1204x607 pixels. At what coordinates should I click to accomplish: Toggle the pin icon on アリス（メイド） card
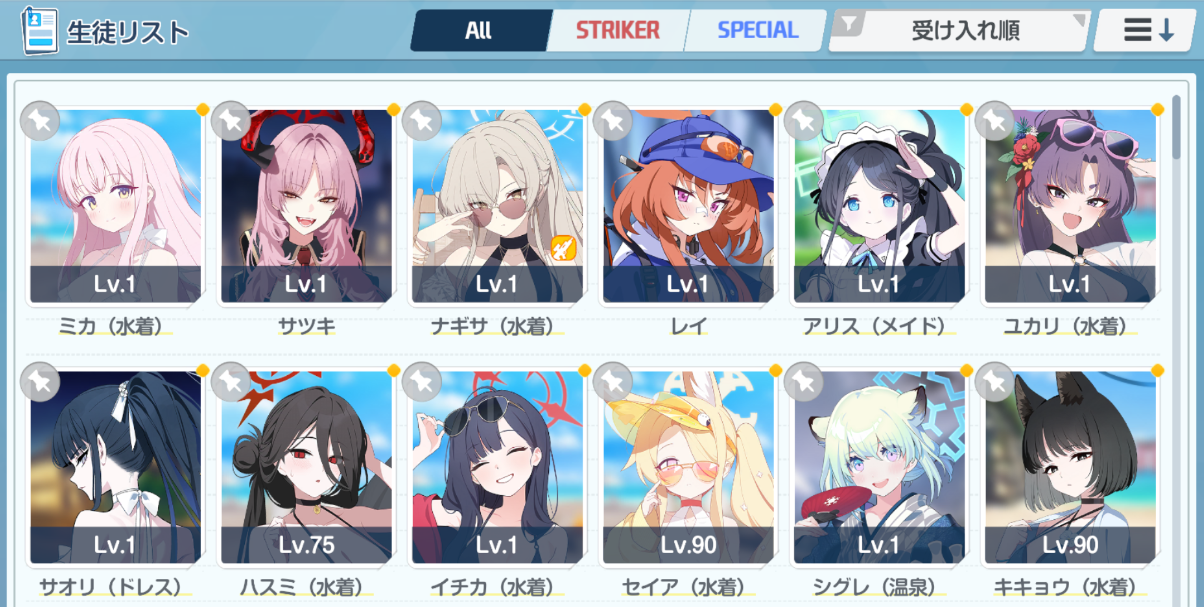pos(804,120)
